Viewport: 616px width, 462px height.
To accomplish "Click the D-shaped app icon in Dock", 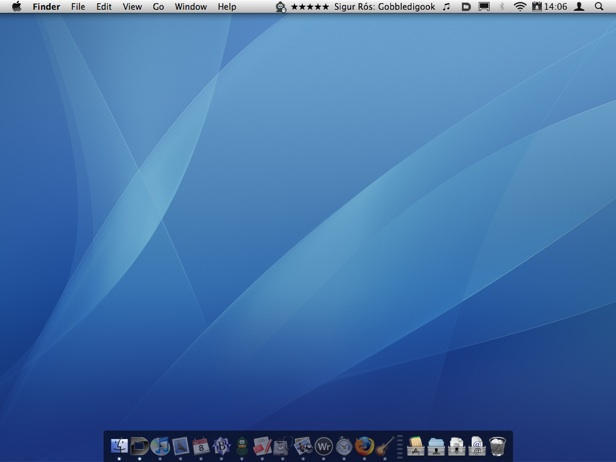I will (139, 446).
